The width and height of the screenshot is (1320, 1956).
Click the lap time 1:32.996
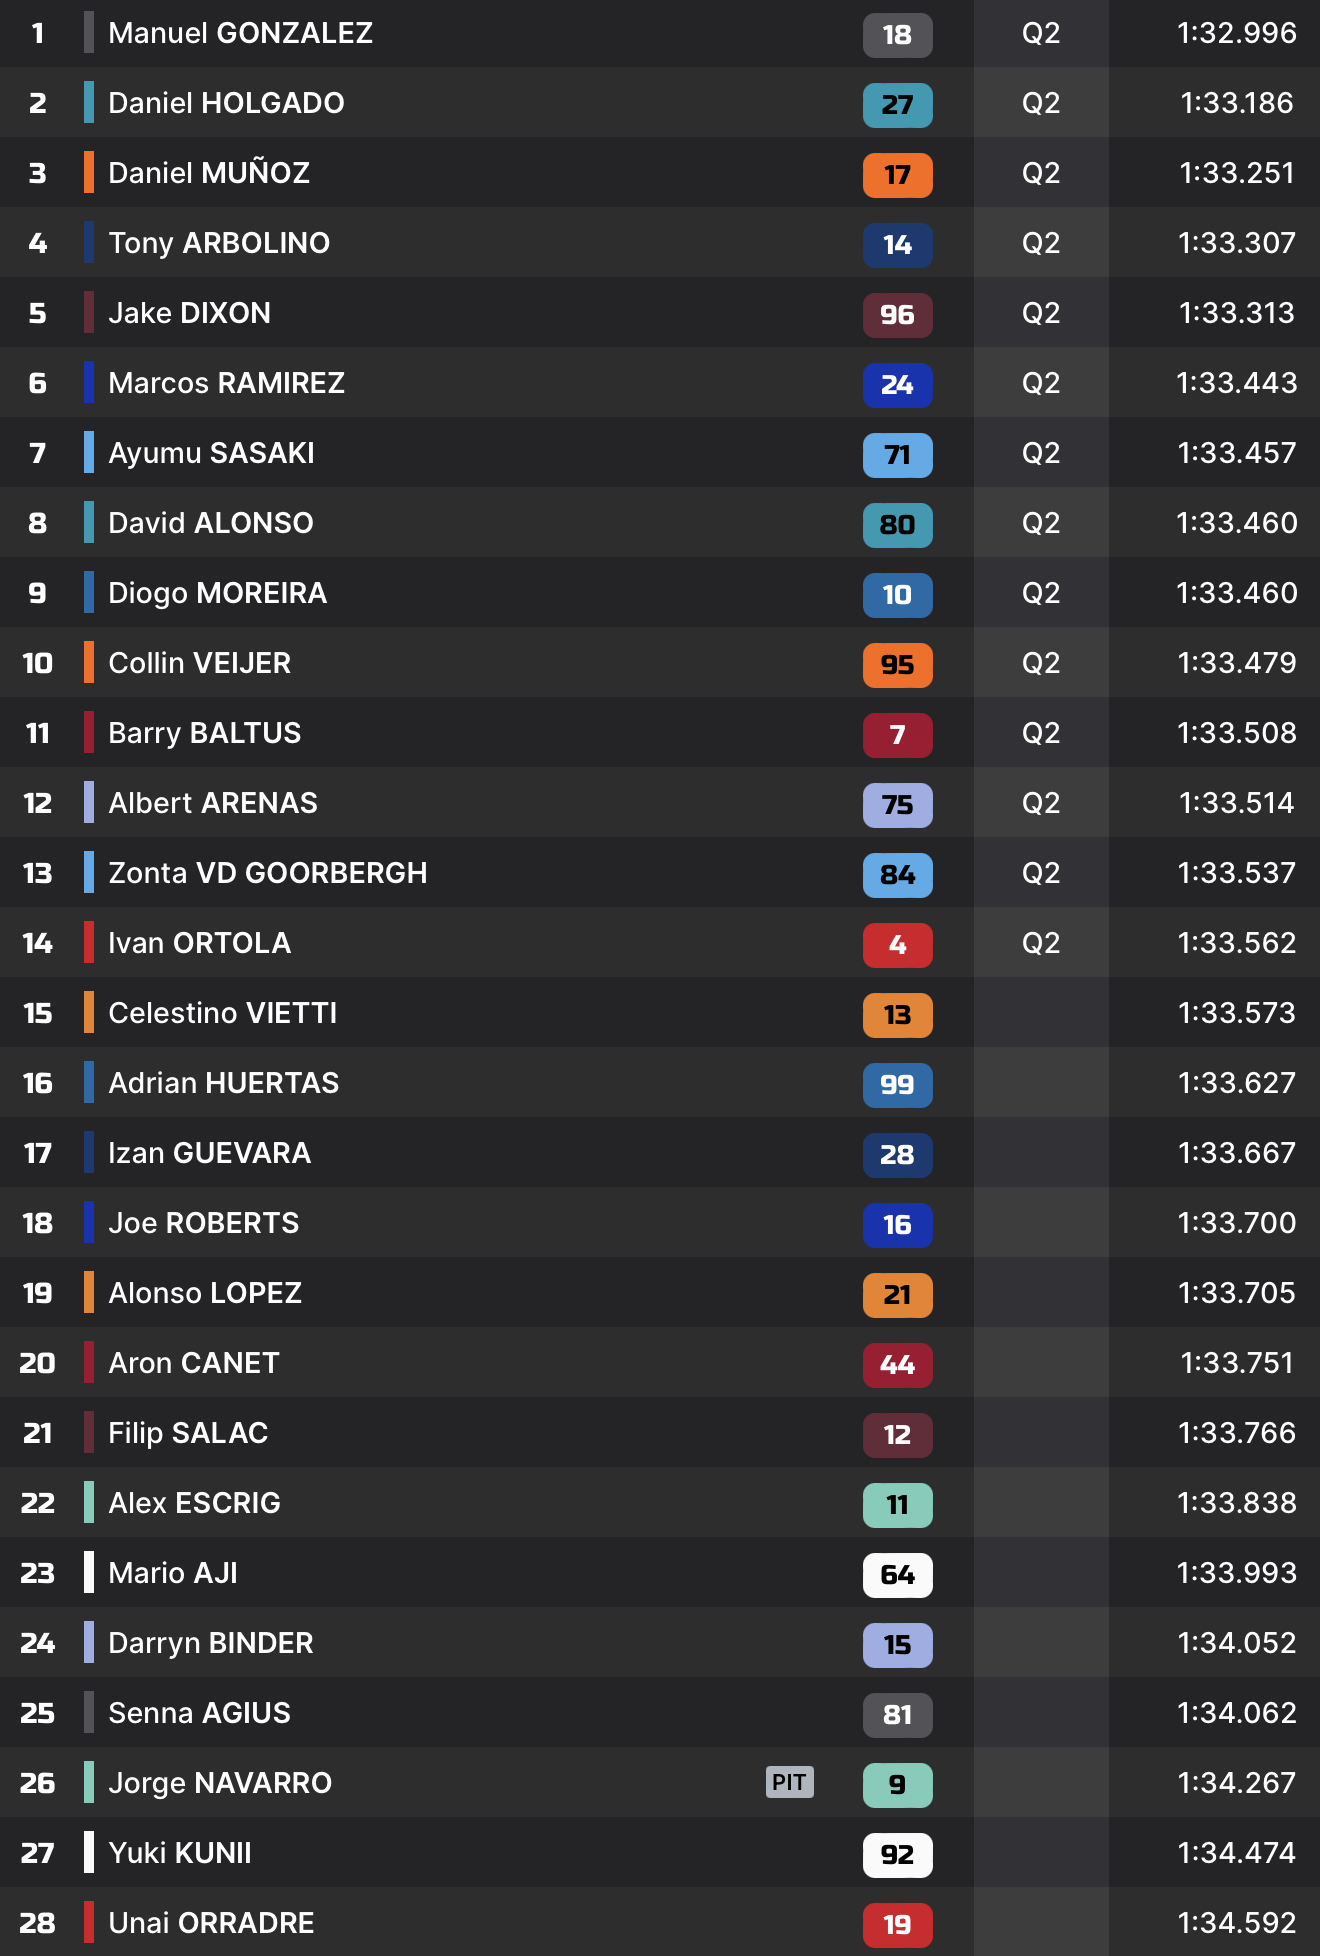coord(1236,33)
